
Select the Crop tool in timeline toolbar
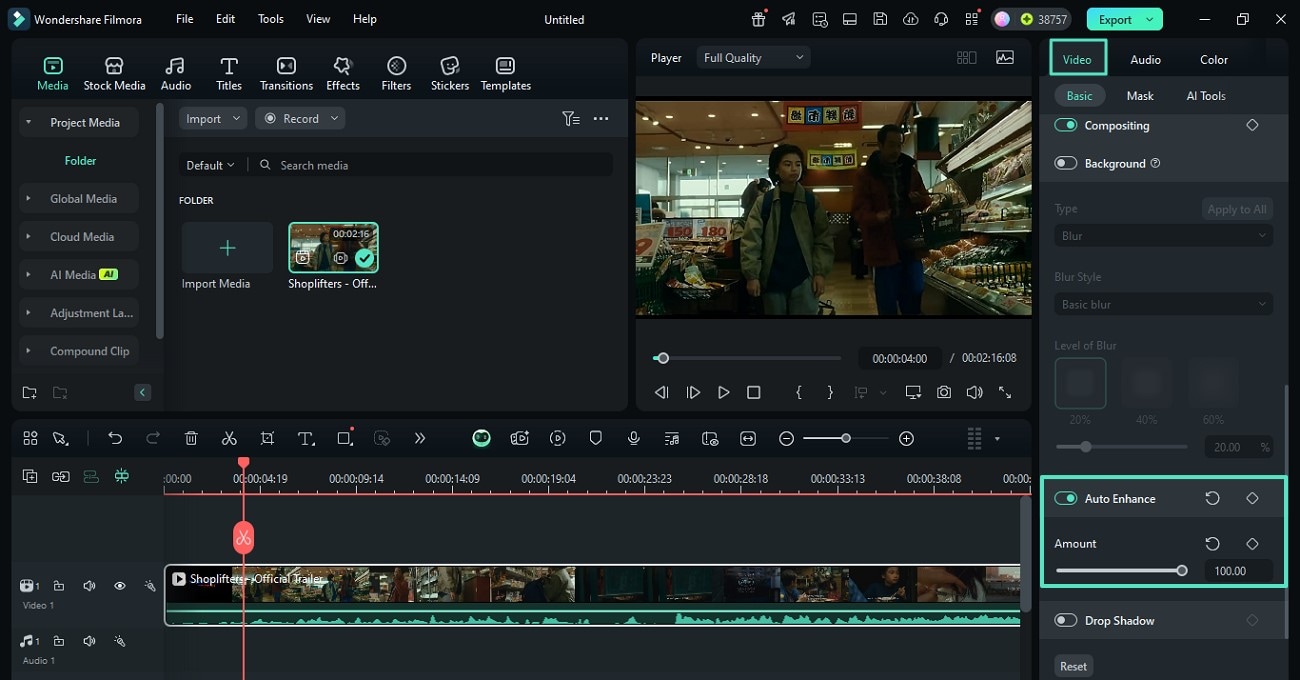(x=267, y=438)
